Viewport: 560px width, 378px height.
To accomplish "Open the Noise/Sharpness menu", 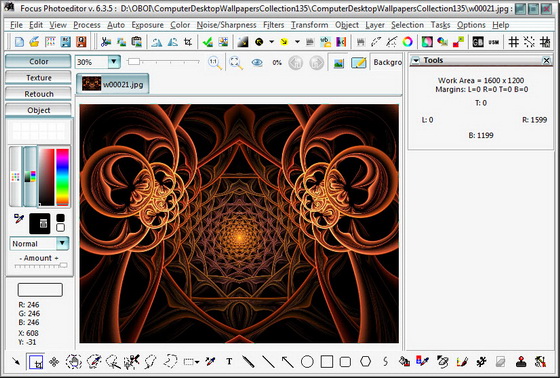I will click(226, 25).
